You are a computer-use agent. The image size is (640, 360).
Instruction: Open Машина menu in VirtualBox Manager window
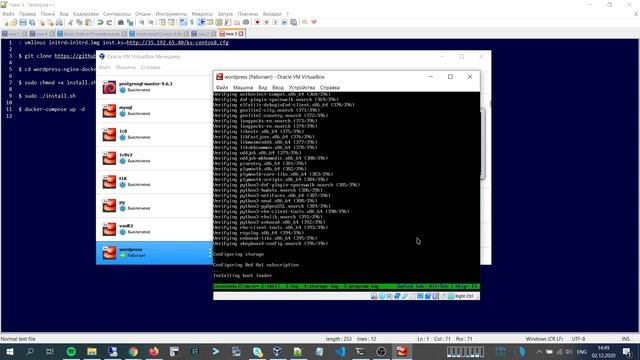[125, 67]
